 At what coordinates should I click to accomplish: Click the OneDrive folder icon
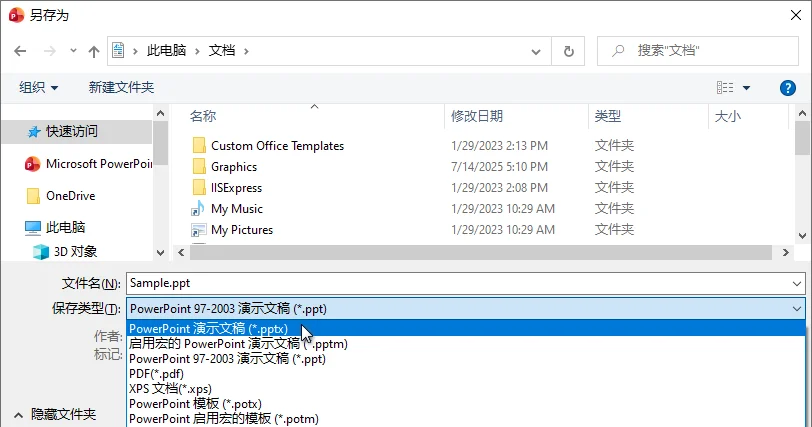(x=33, y=196)
